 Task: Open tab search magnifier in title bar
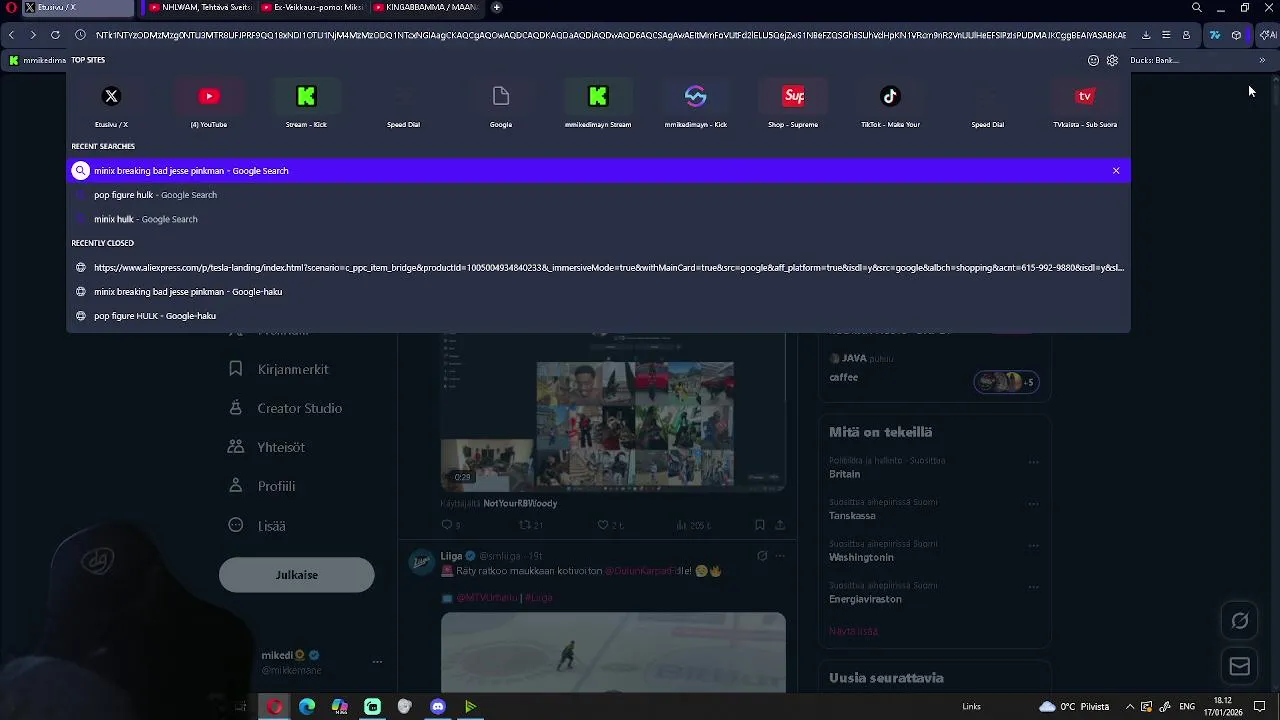pos(1196,7)
